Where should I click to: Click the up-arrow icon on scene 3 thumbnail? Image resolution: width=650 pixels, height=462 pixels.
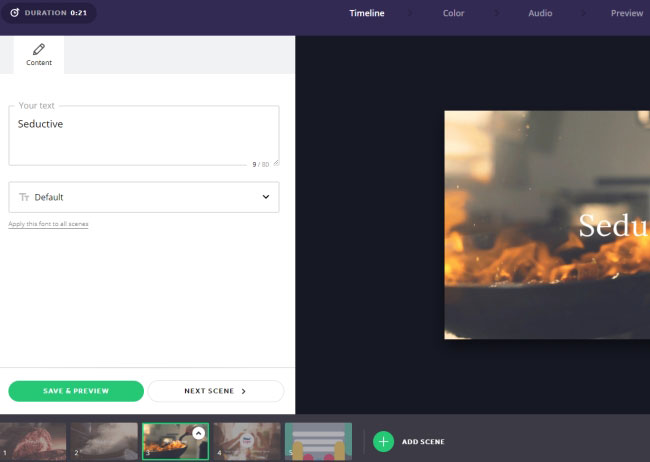click(199, 433)
